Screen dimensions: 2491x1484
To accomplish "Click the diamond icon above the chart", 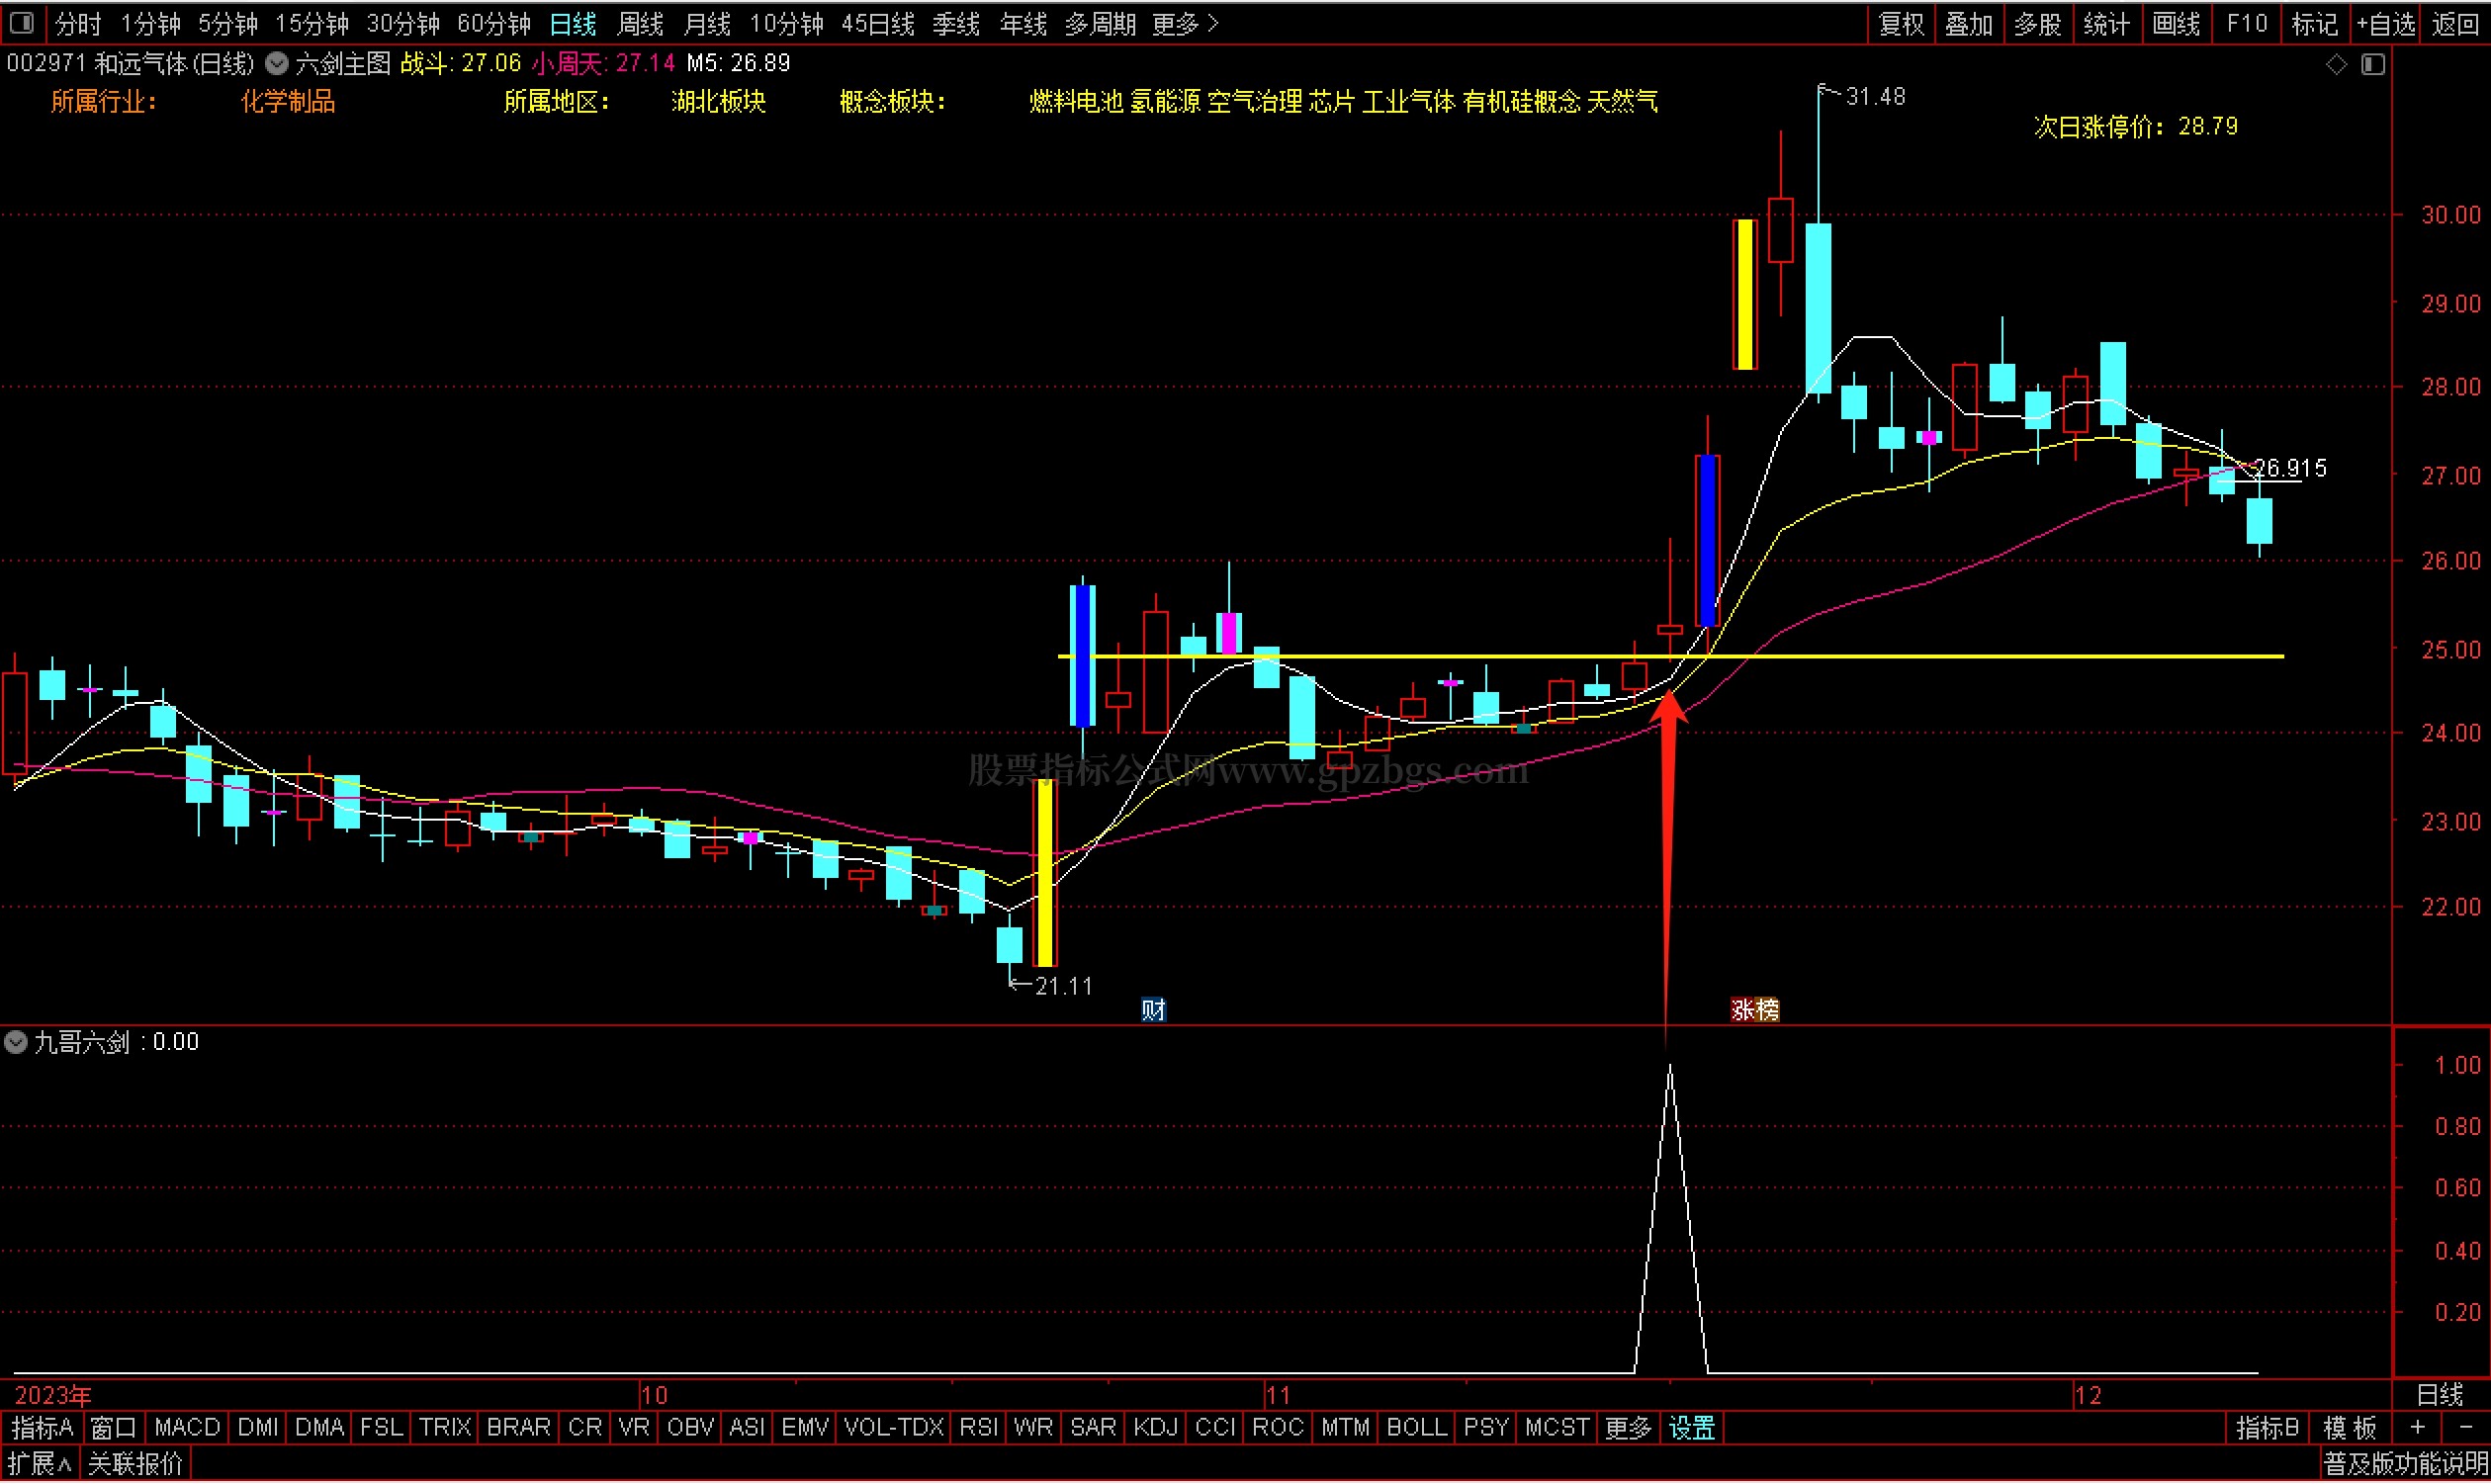I will click(2336, 65).
